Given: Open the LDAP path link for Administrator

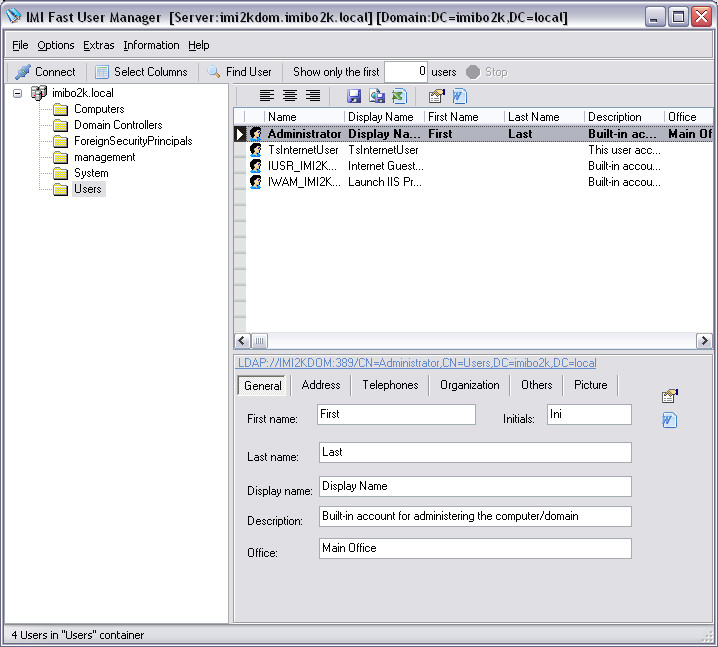Looking at the screenshot, I should [417, 363].
